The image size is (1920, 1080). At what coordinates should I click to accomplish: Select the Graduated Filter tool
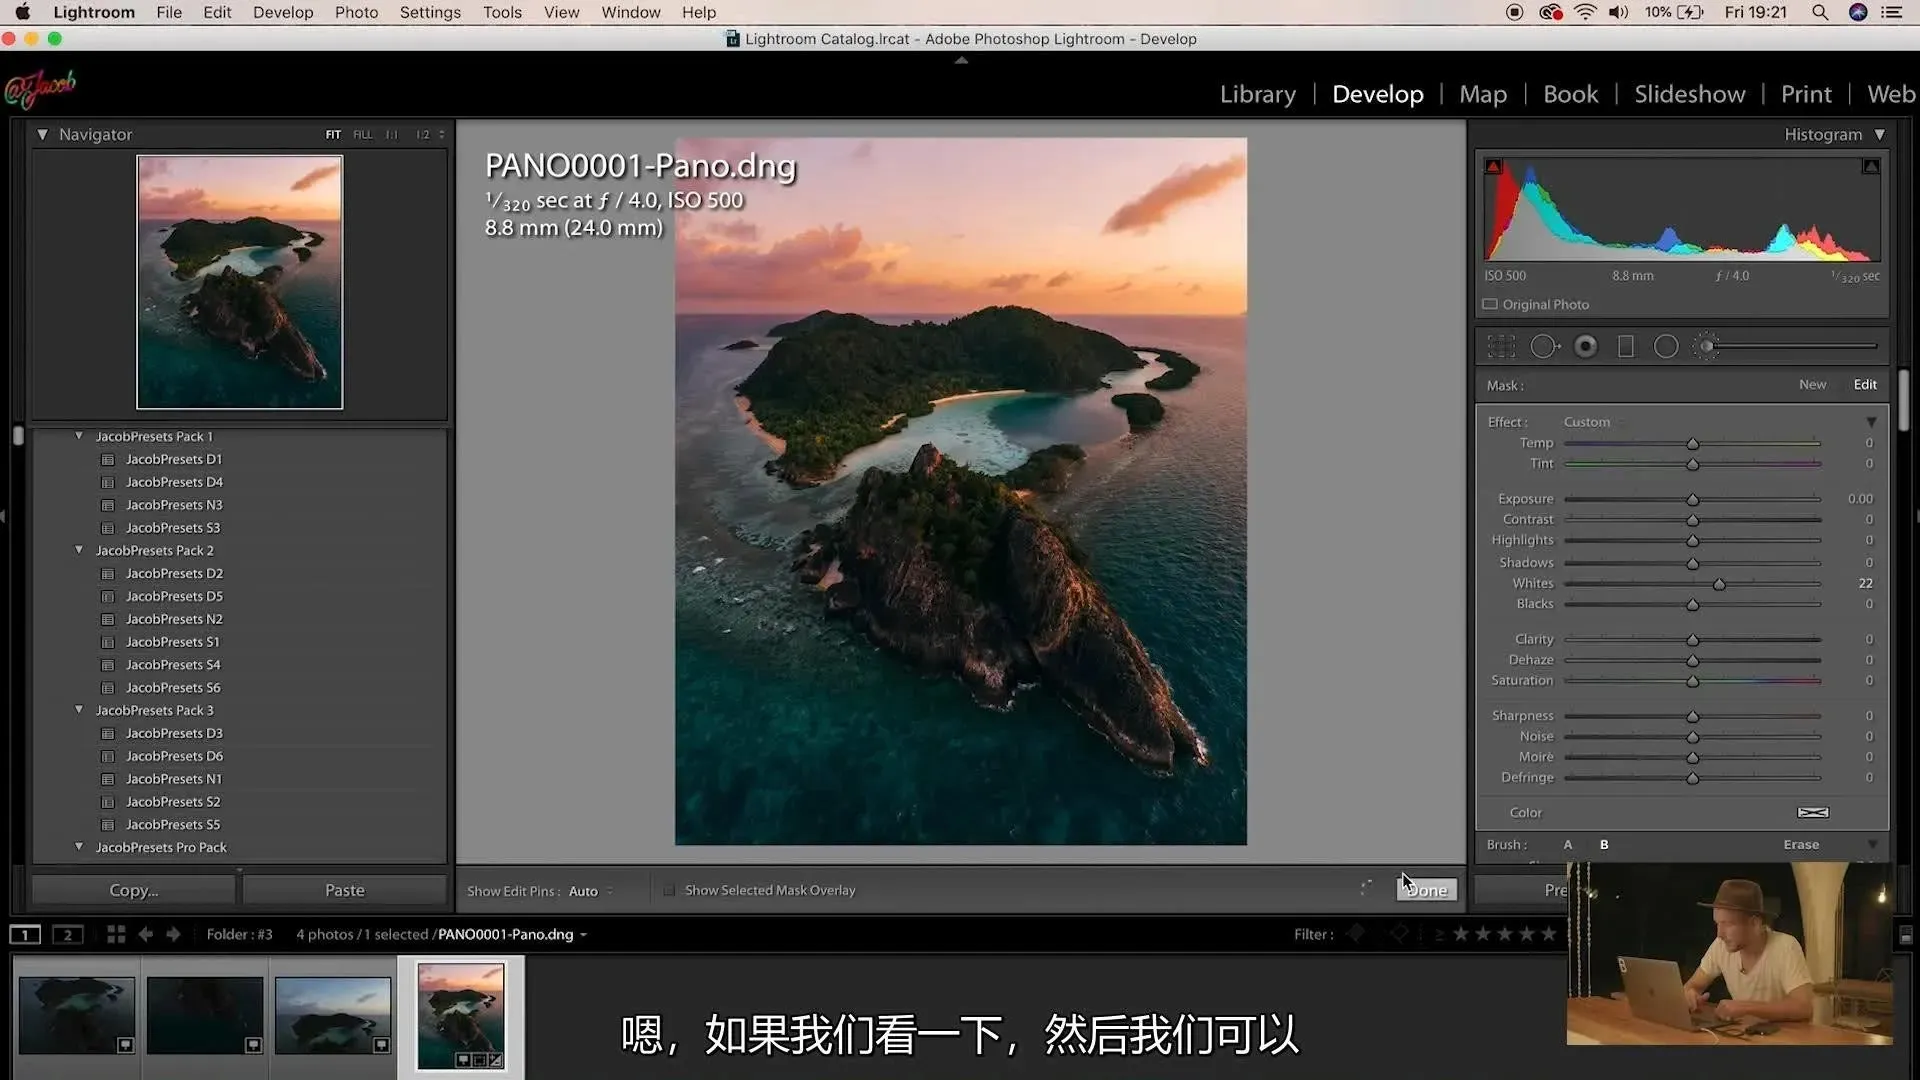pos(1626,346)
